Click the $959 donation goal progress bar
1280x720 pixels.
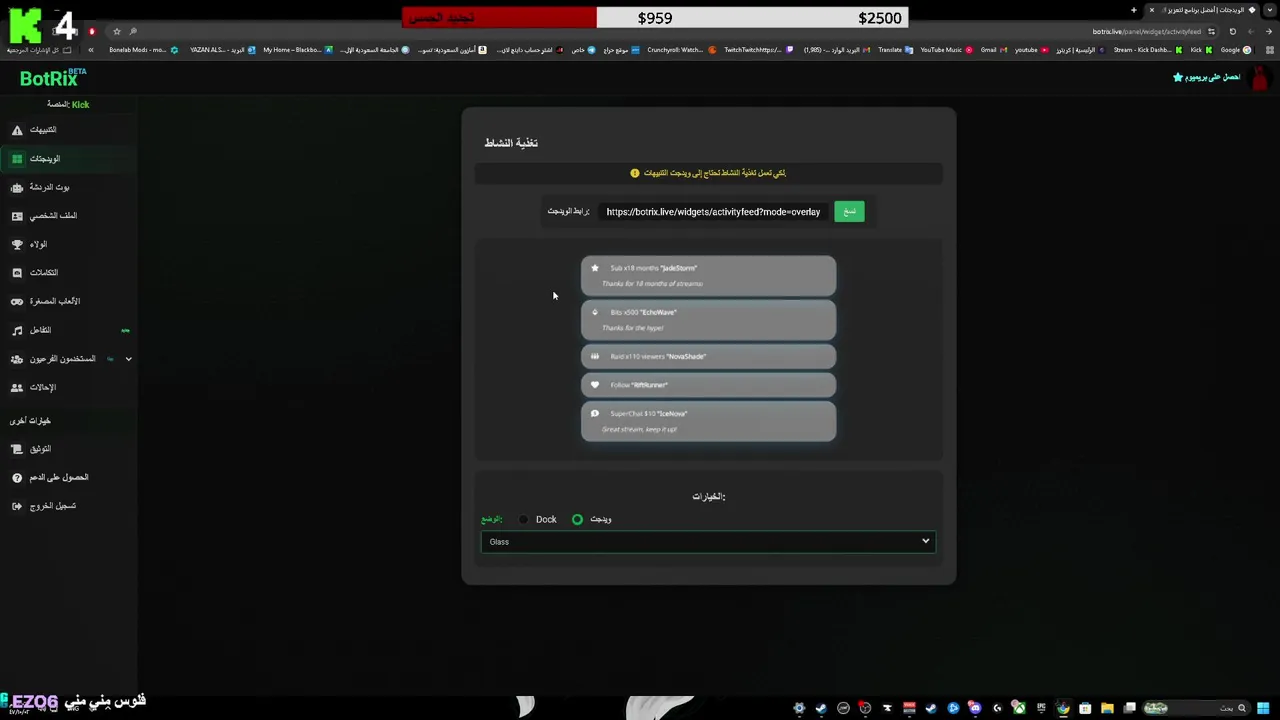(655, 18)
